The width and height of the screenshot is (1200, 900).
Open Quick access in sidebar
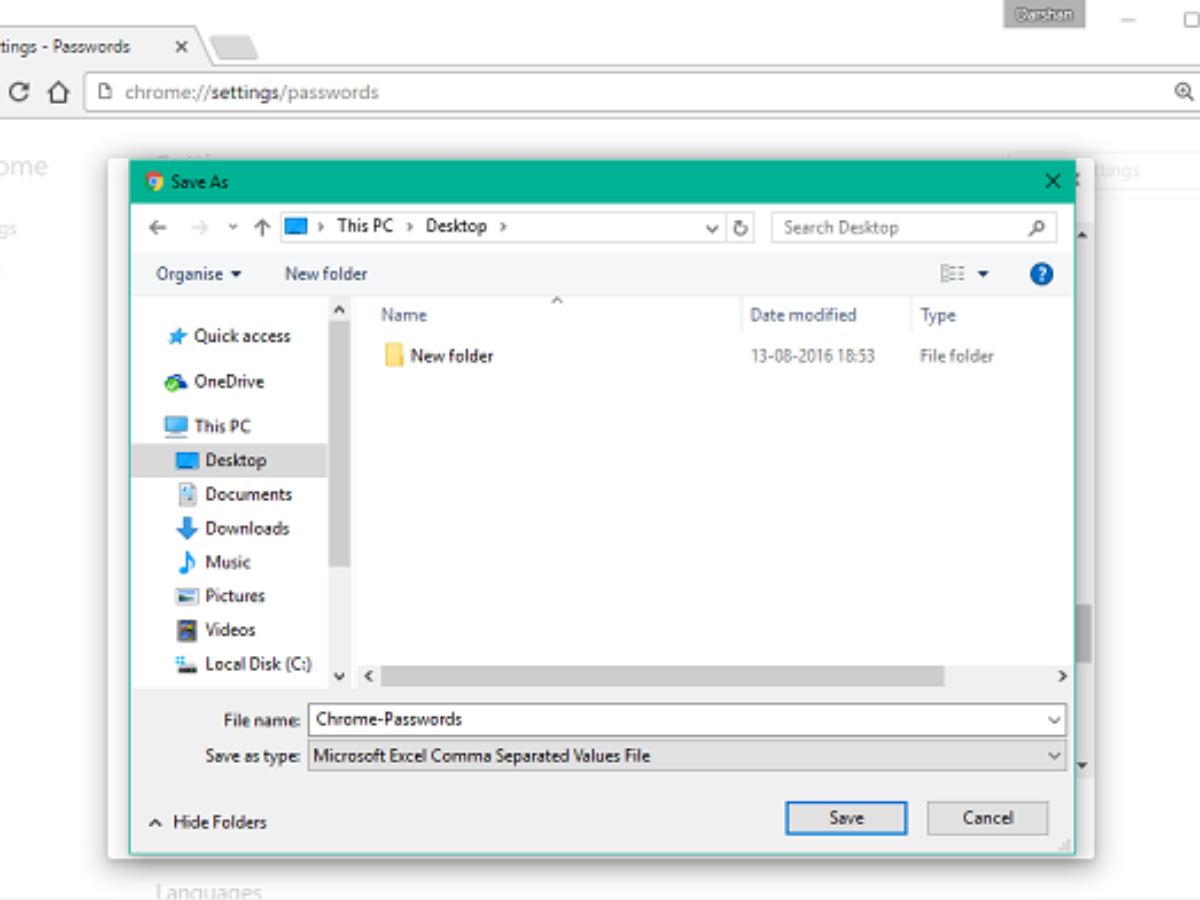(x=229, y=337)
